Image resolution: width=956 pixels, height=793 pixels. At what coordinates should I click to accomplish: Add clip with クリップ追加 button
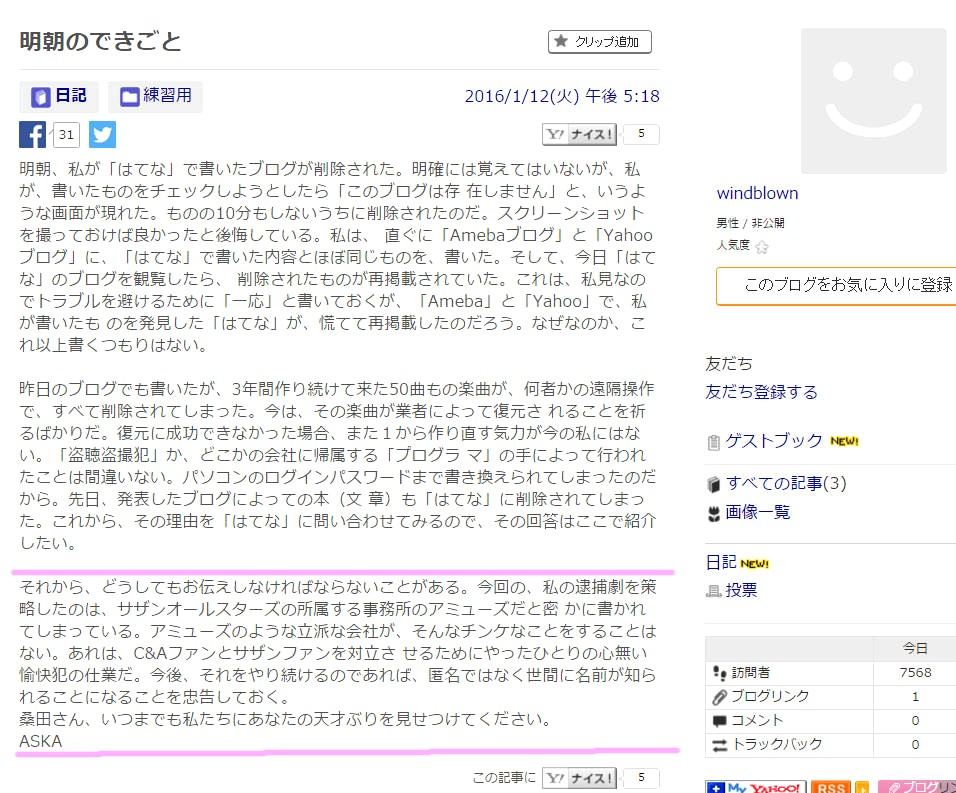point(600,42)
